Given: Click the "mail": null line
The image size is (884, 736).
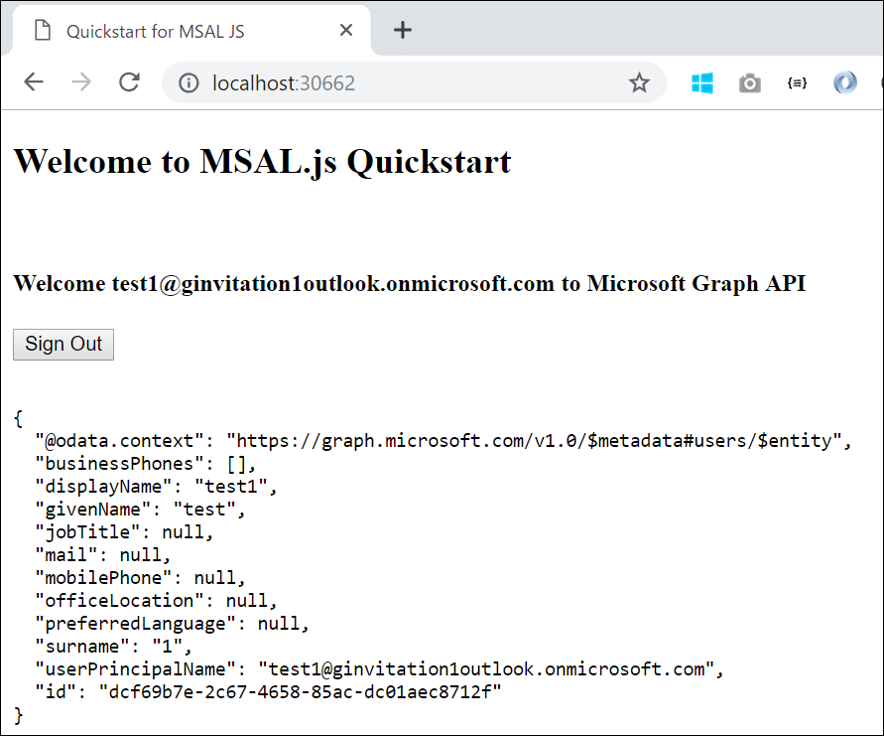Looking at the screenshot, I should (x=103, y=555).
